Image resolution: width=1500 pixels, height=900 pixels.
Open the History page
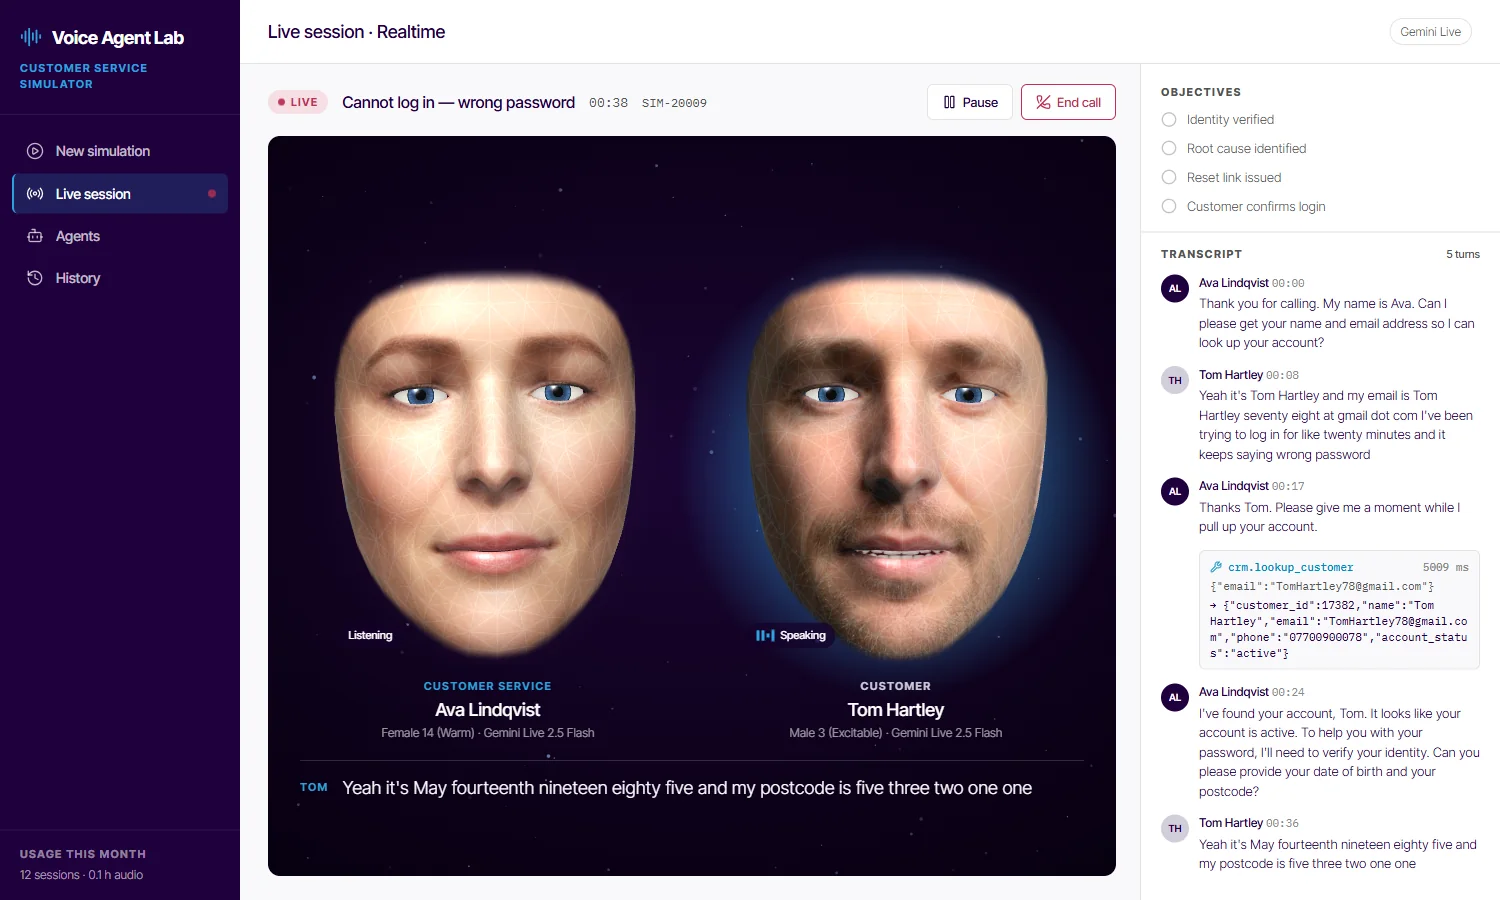(120, 278)
